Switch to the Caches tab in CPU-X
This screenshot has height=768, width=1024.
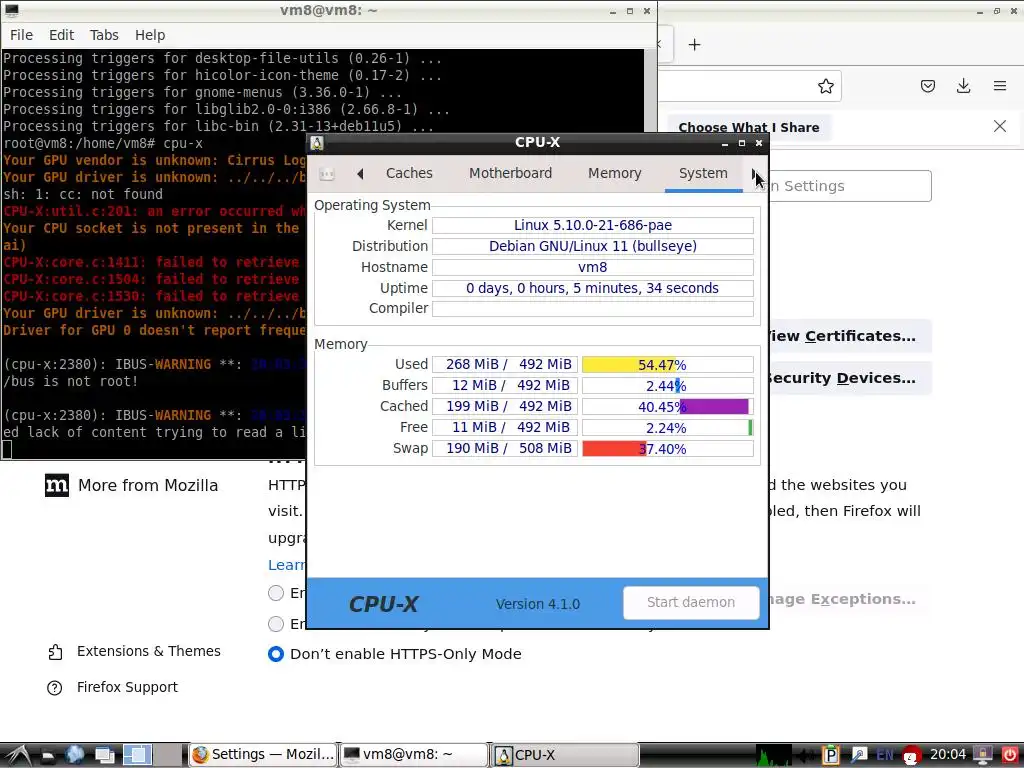(409, 173)
